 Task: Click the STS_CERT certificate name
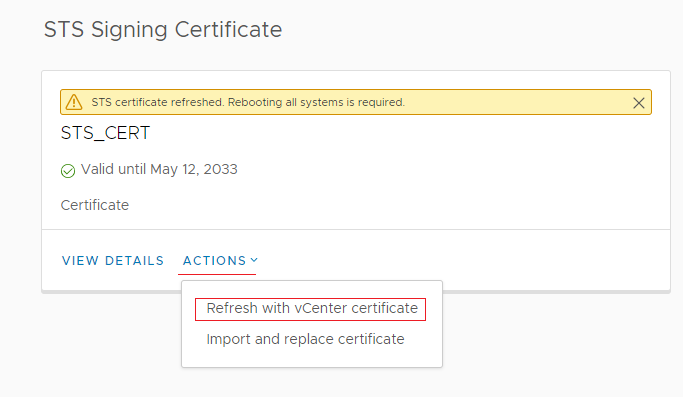pyautogui.click(x=105, y=133)
